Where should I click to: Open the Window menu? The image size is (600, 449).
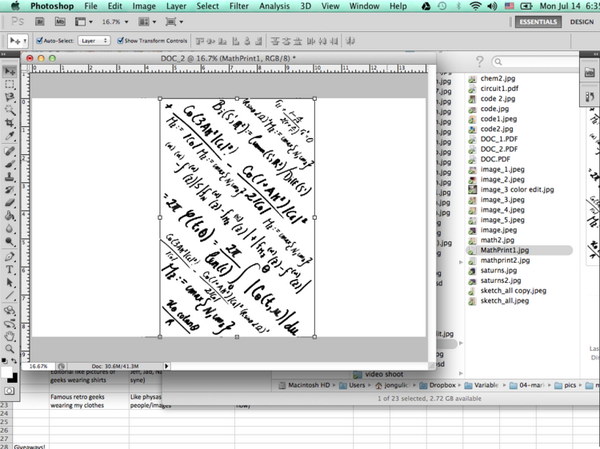point(364,6)
